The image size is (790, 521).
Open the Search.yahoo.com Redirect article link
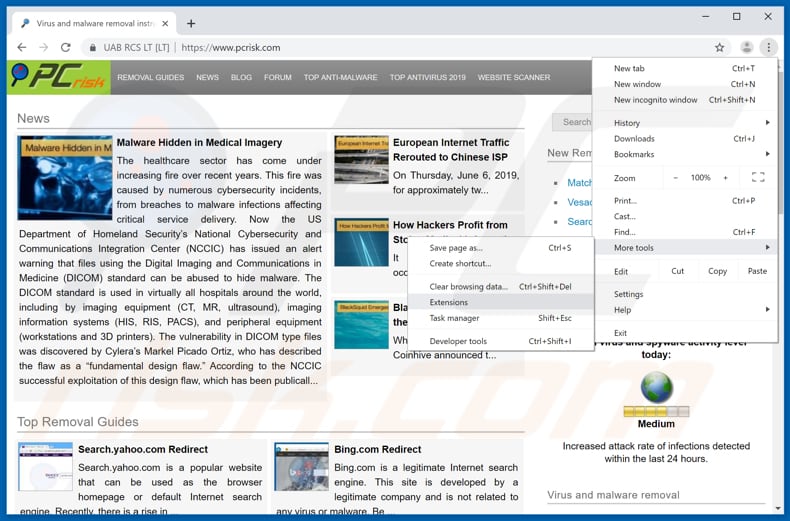[x=143, y=450]
